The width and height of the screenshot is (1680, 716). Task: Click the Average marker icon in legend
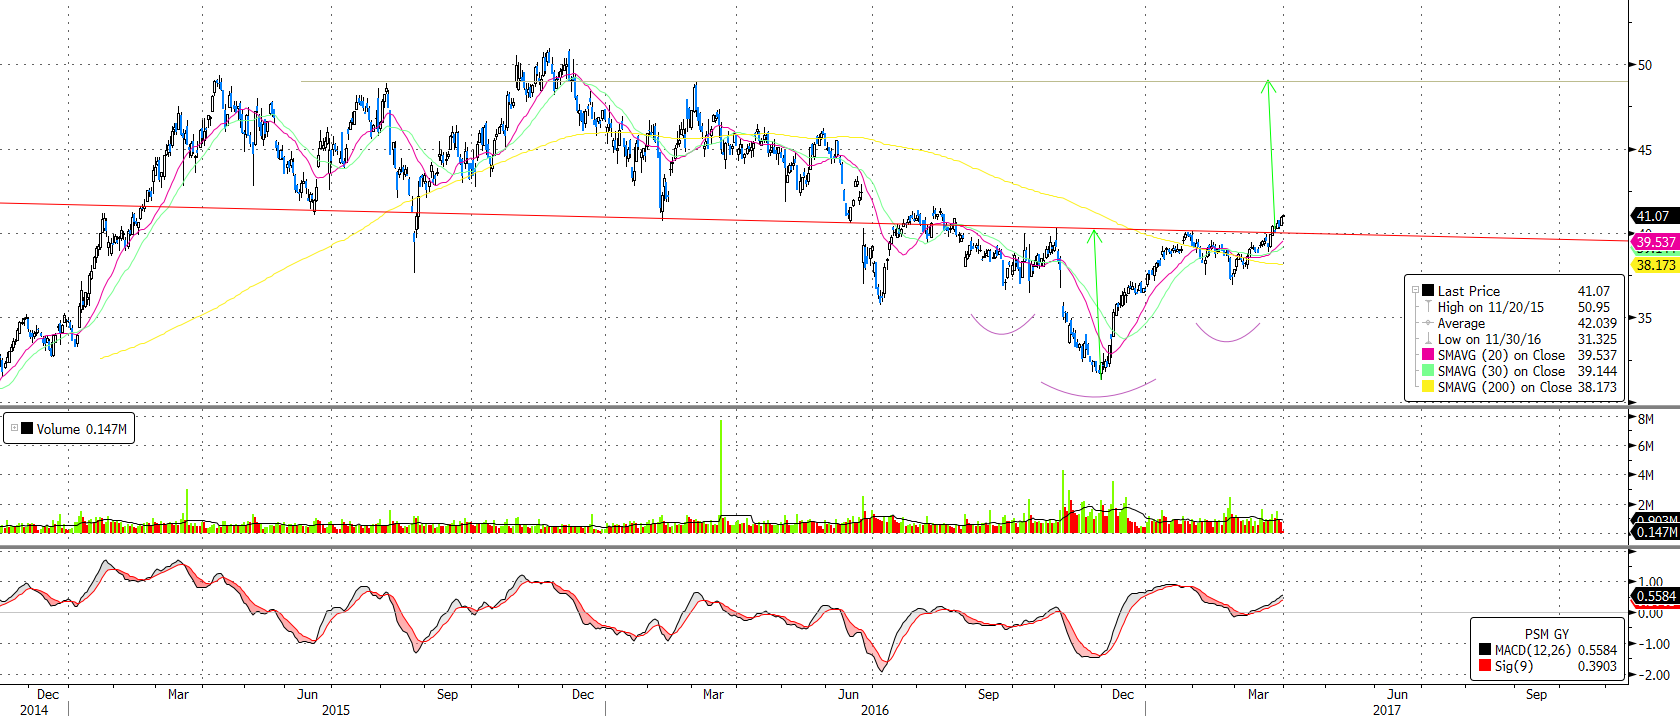[1428, 323]
